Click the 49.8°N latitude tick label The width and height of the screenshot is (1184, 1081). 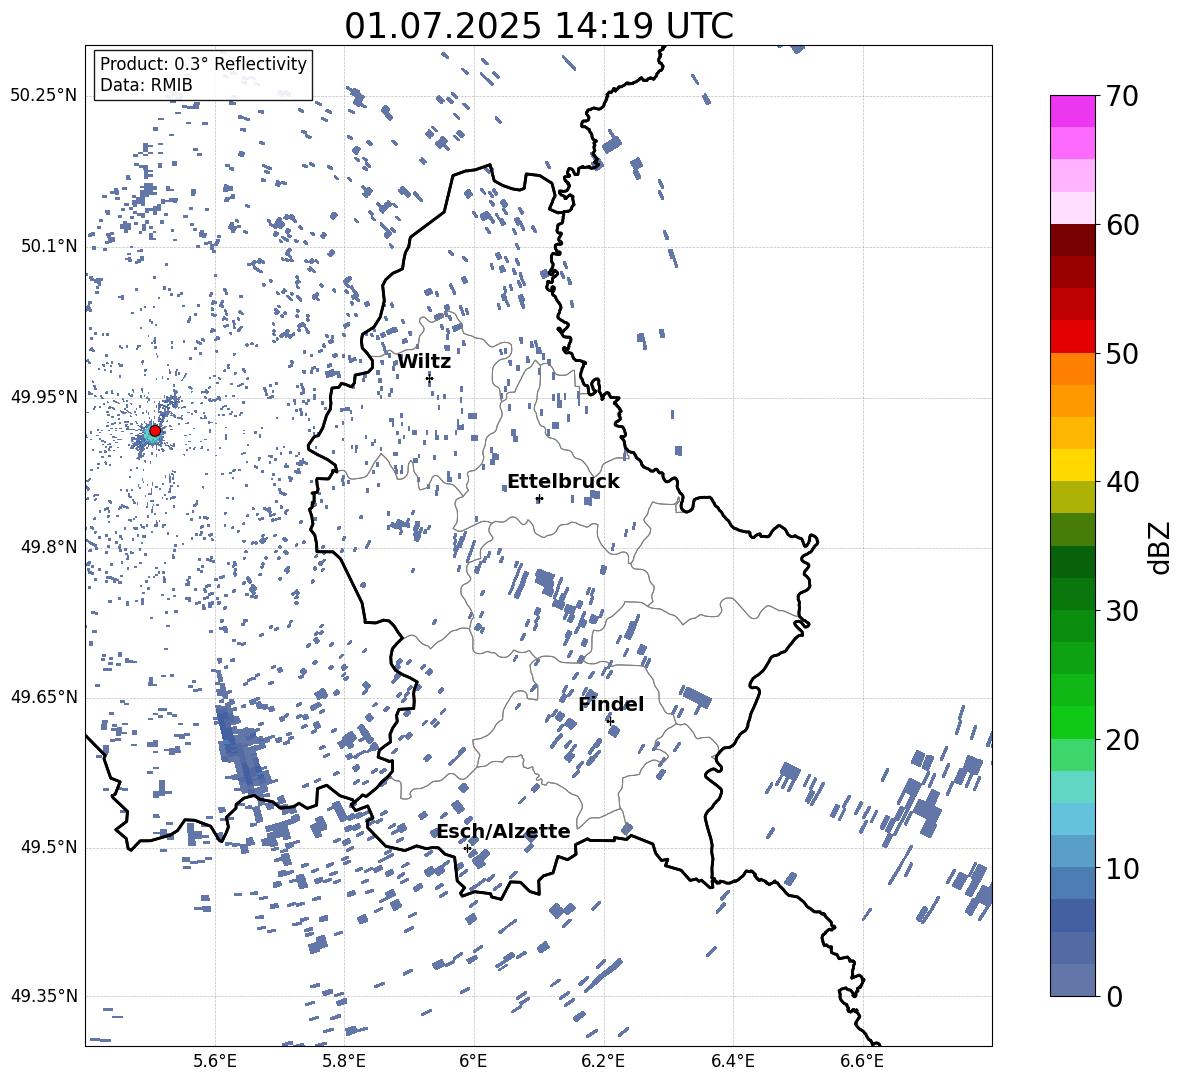[49, 547]
